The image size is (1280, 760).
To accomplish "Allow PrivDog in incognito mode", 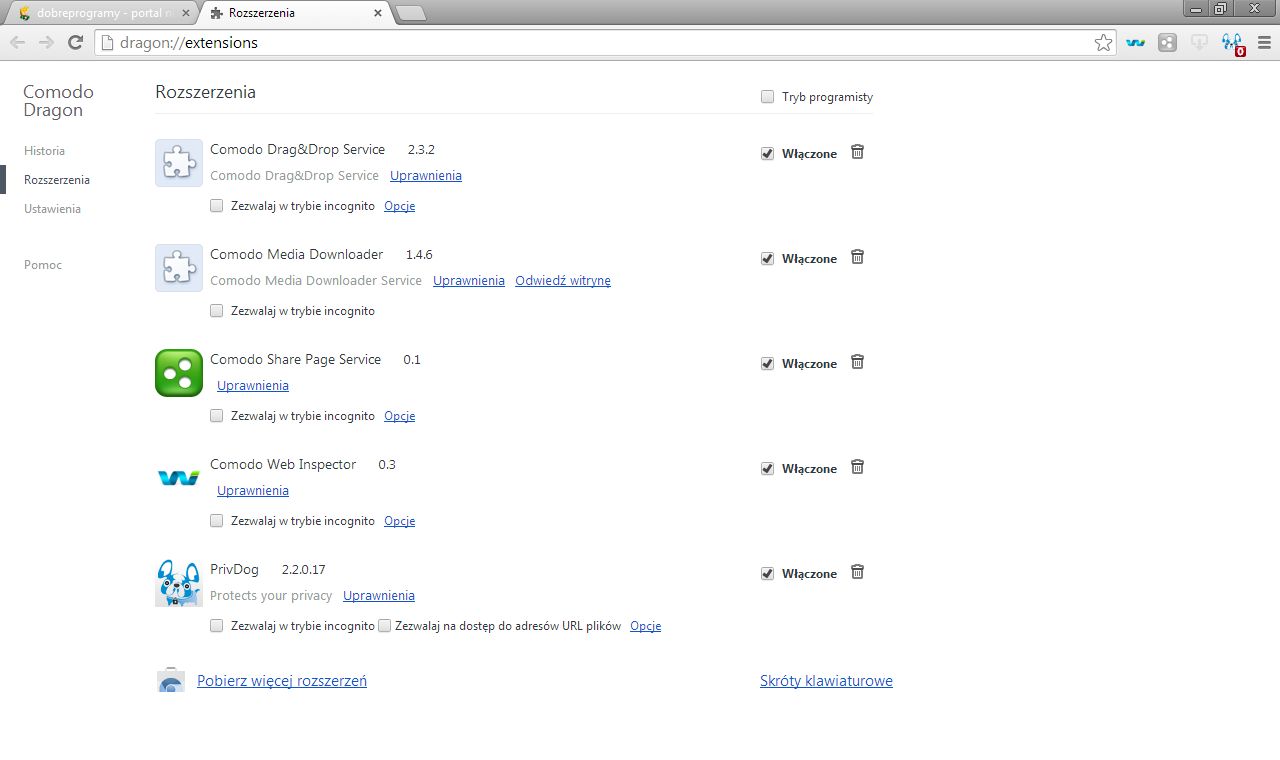I will click(217, 626).
